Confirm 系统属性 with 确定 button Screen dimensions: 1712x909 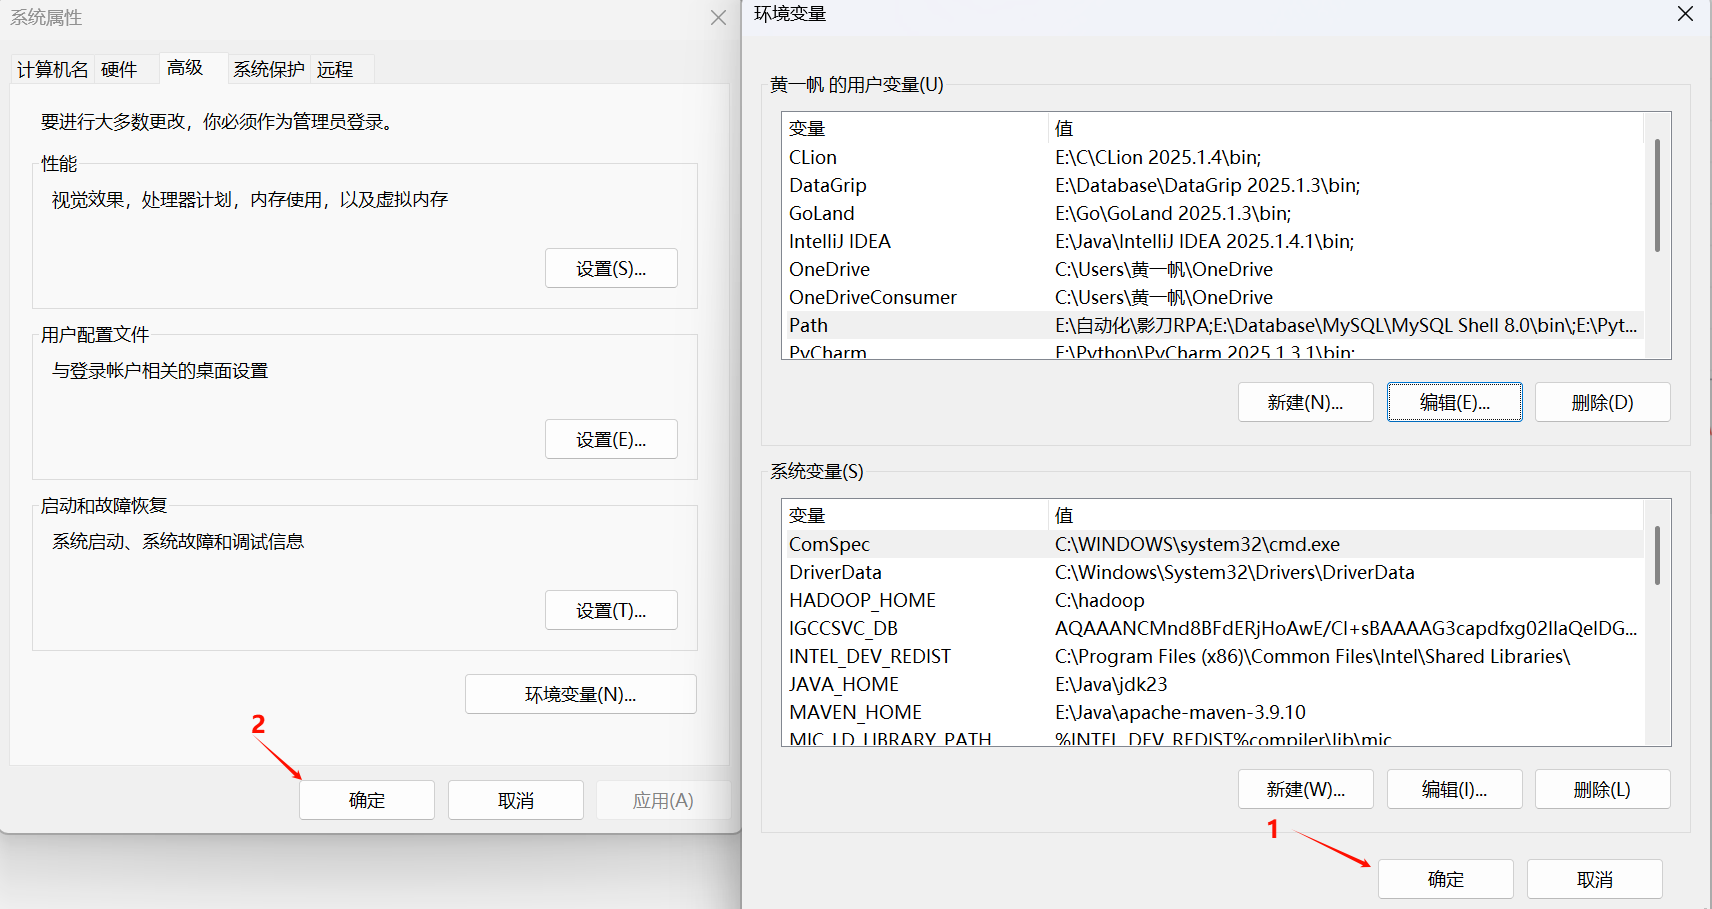(367, 801)
